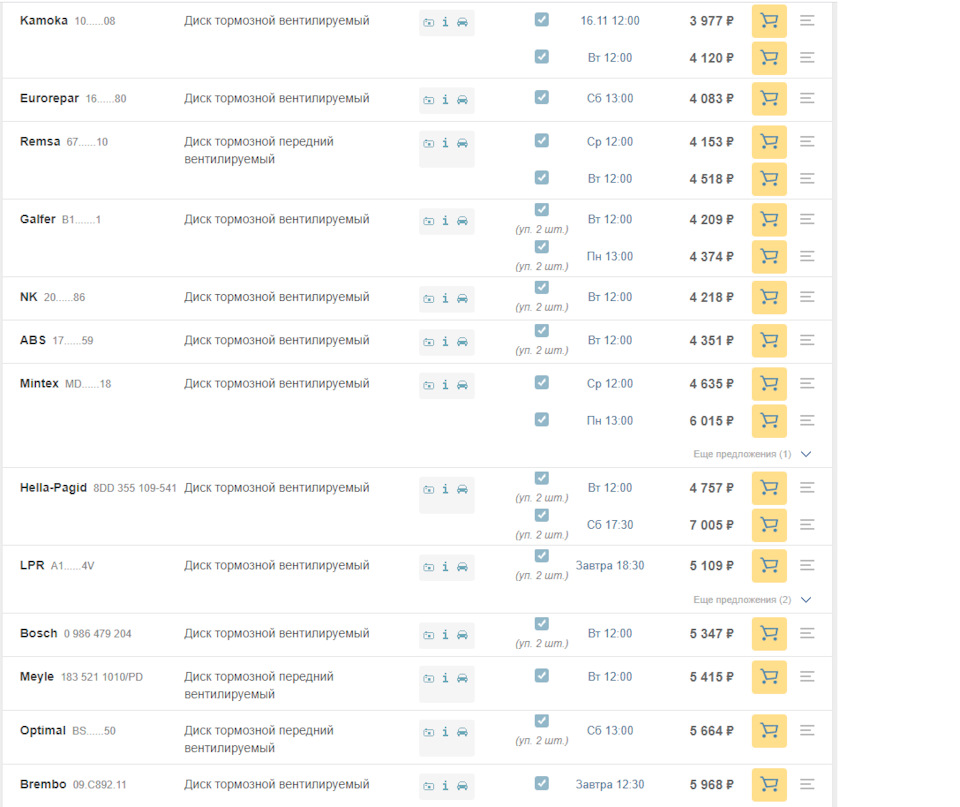Add Hella-Pagid 7 005 ₽ offer to cart
This screenshot has height=807, width=960.
769,525
